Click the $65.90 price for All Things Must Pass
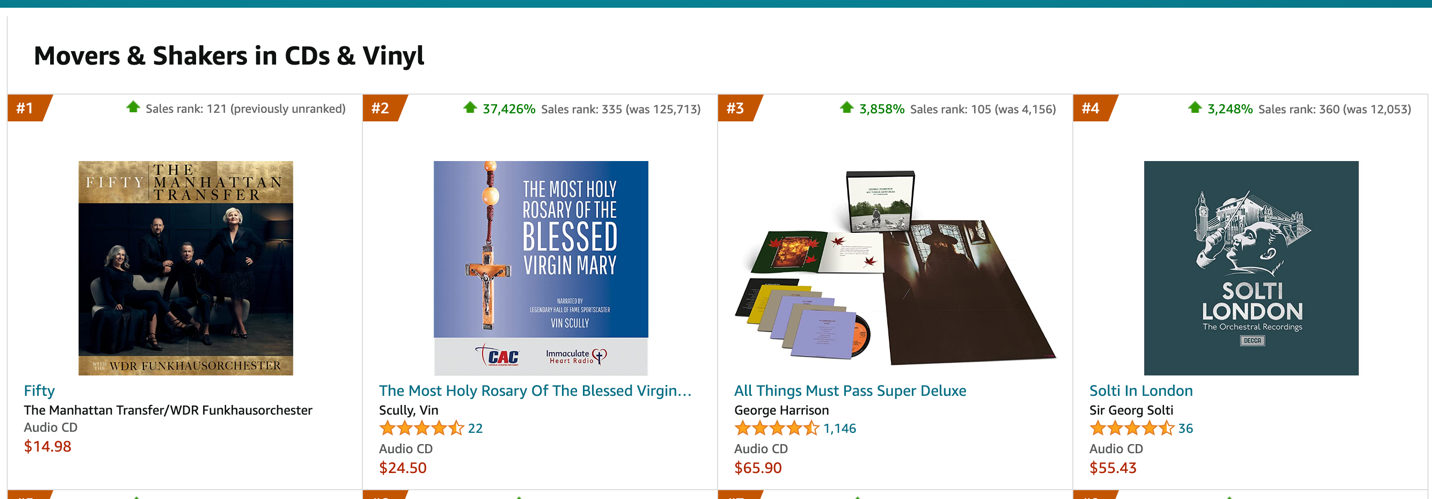The height and width of the screenshot is (499, 1432). tap(758, 468)
